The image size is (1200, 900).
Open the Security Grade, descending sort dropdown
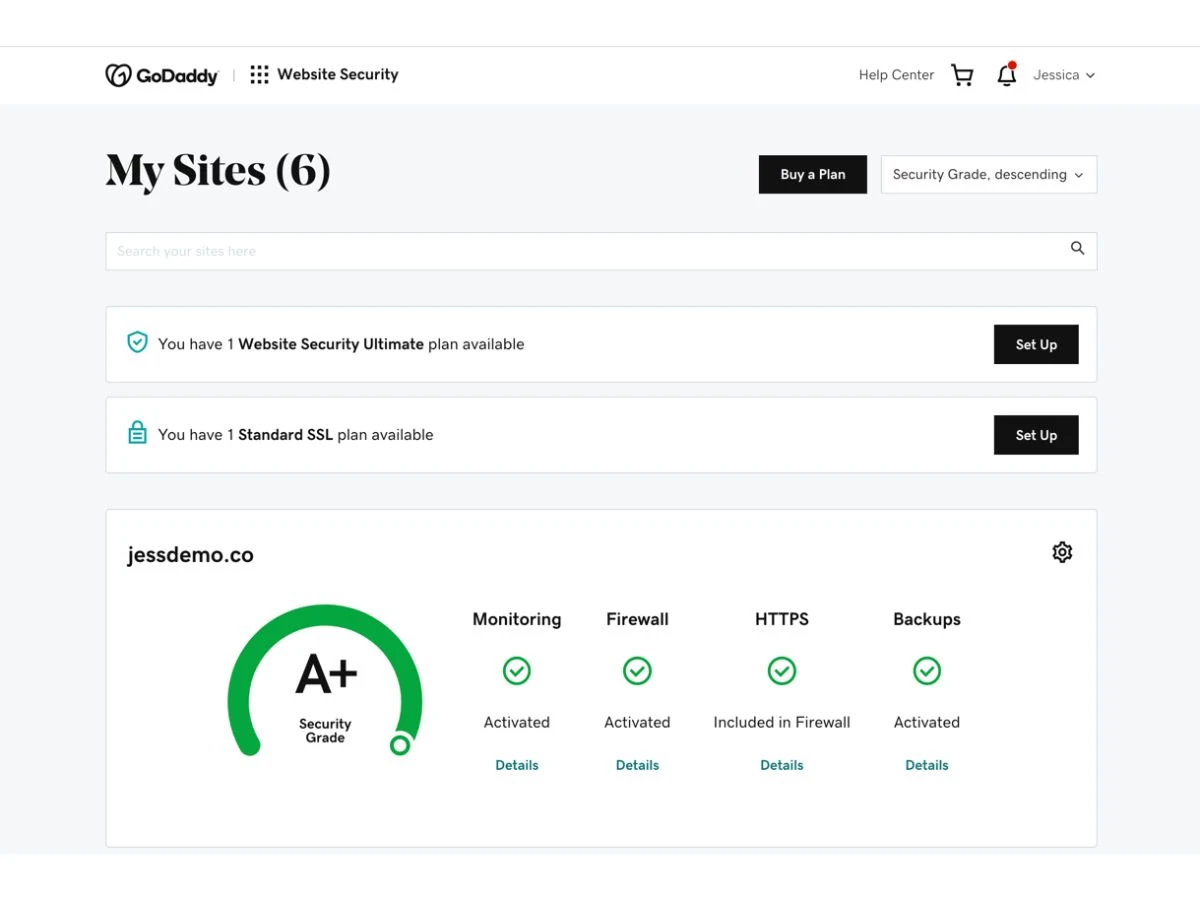point(989,174)
